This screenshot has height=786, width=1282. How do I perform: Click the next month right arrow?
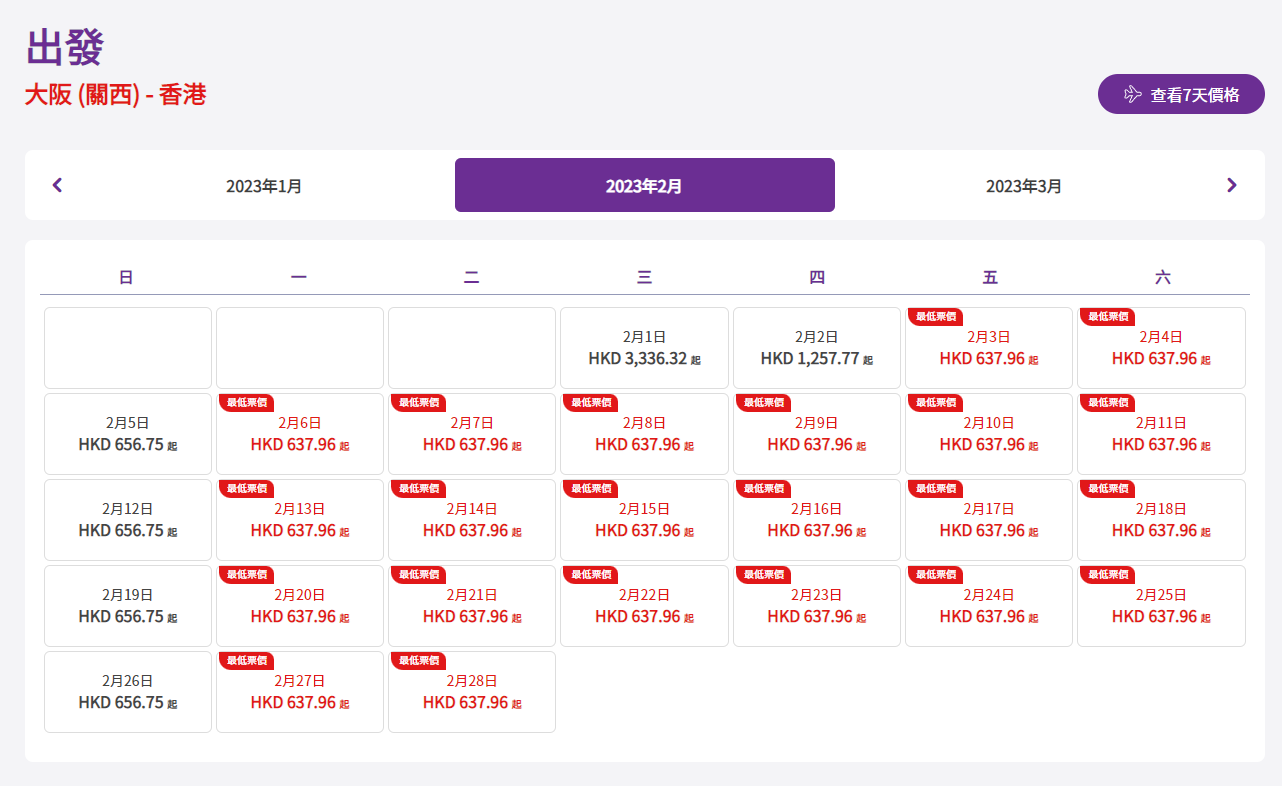tap(1231, 185)
